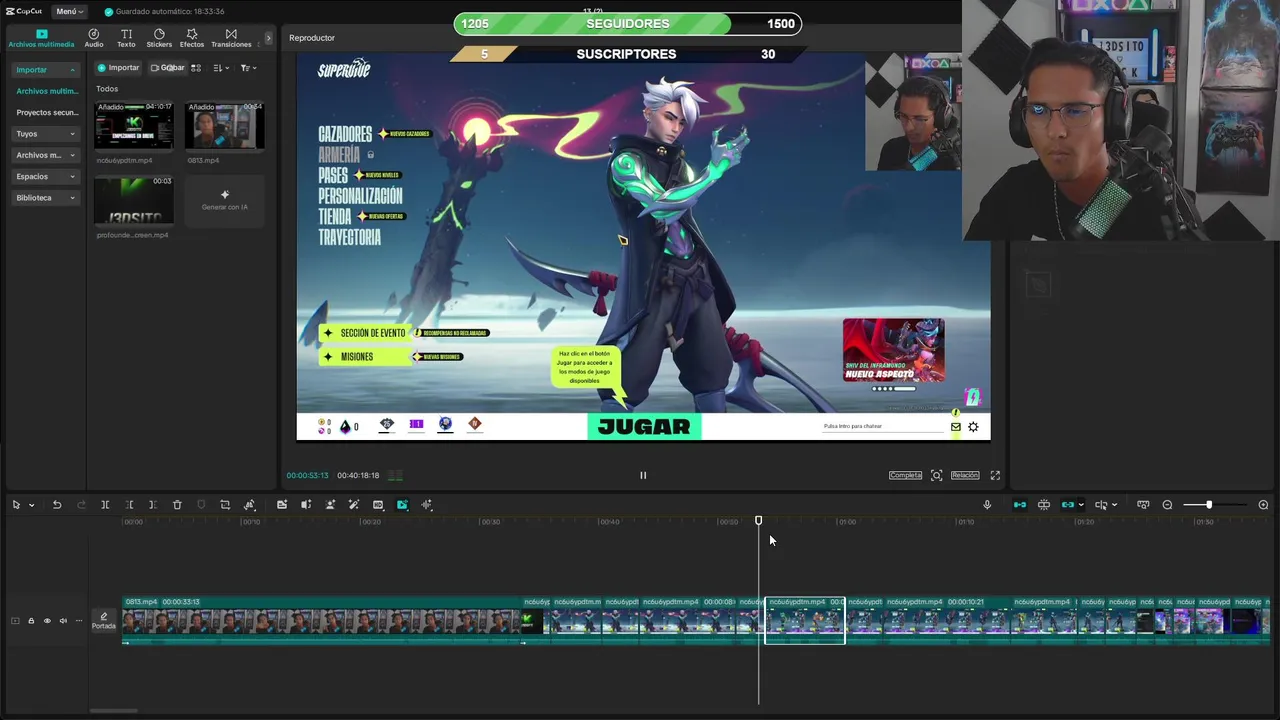Undo the last action
This screenshot has width=1280, height=720.
[57, 505]
